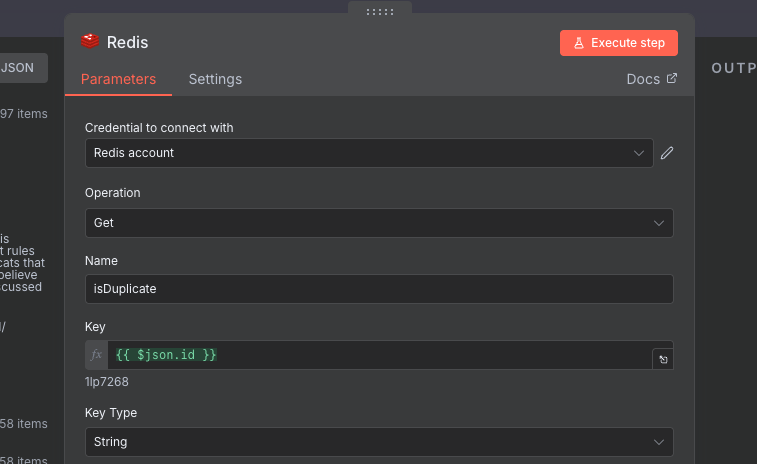Screen dimensions: 757x464
Task: Switch to the Settings tab
Action: point(215,79)
